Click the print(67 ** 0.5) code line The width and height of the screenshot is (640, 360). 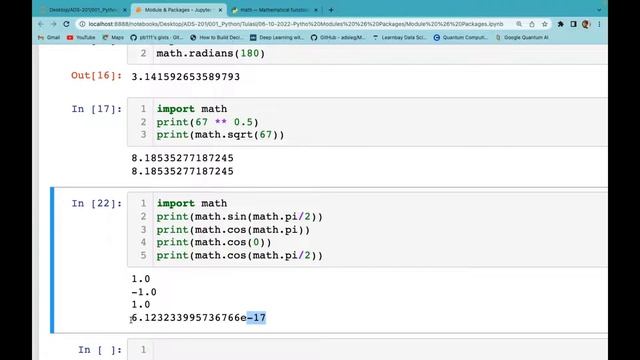(207, 122)
